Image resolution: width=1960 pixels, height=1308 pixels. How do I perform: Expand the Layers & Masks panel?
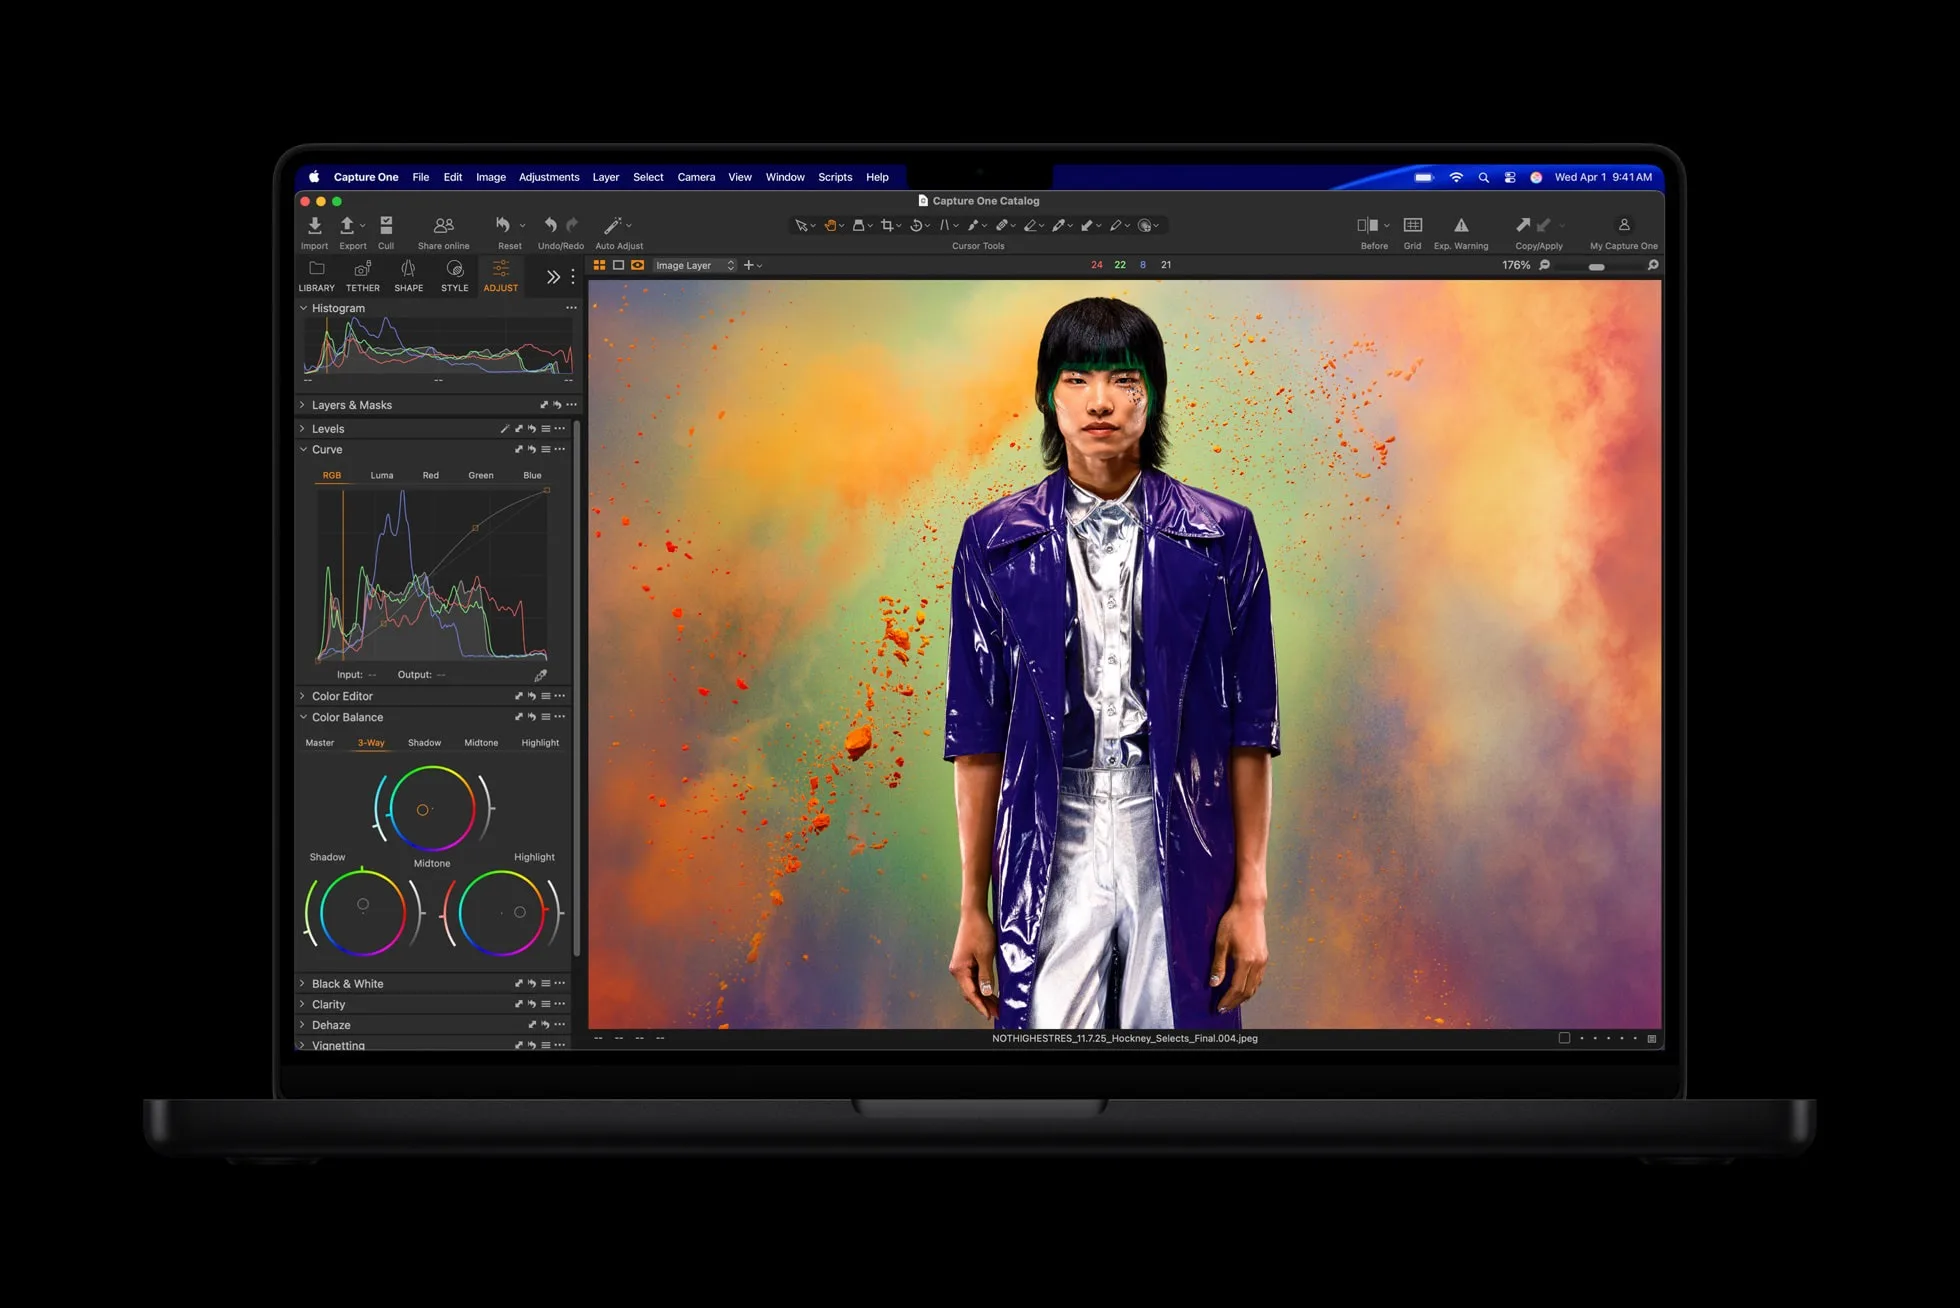point(351,405)
